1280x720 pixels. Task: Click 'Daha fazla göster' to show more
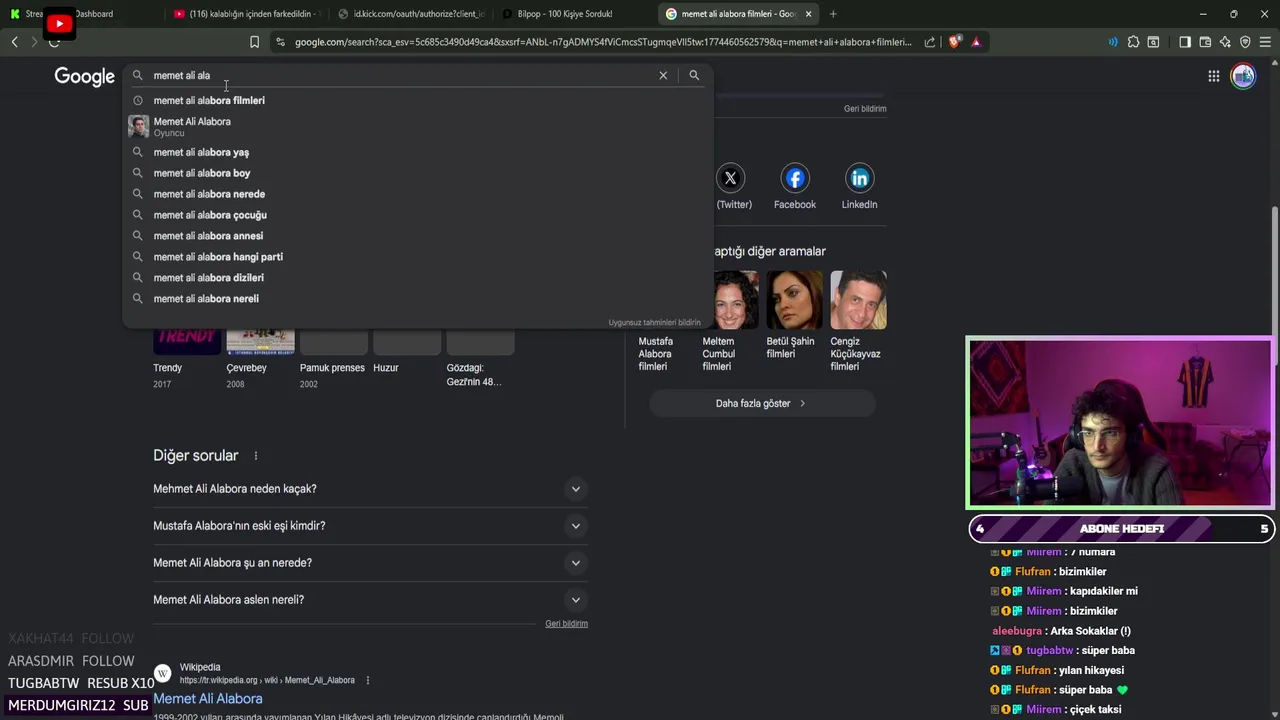tap(762, 403)
